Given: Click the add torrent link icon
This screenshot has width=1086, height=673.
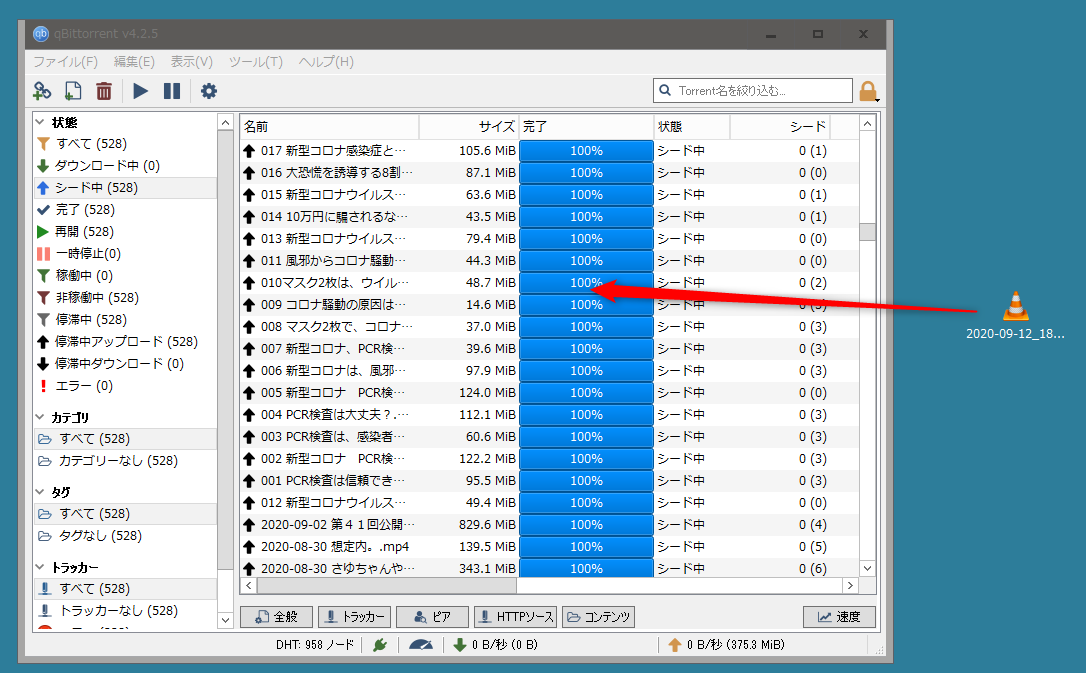Looking at the screenshot, I should 42,91.
